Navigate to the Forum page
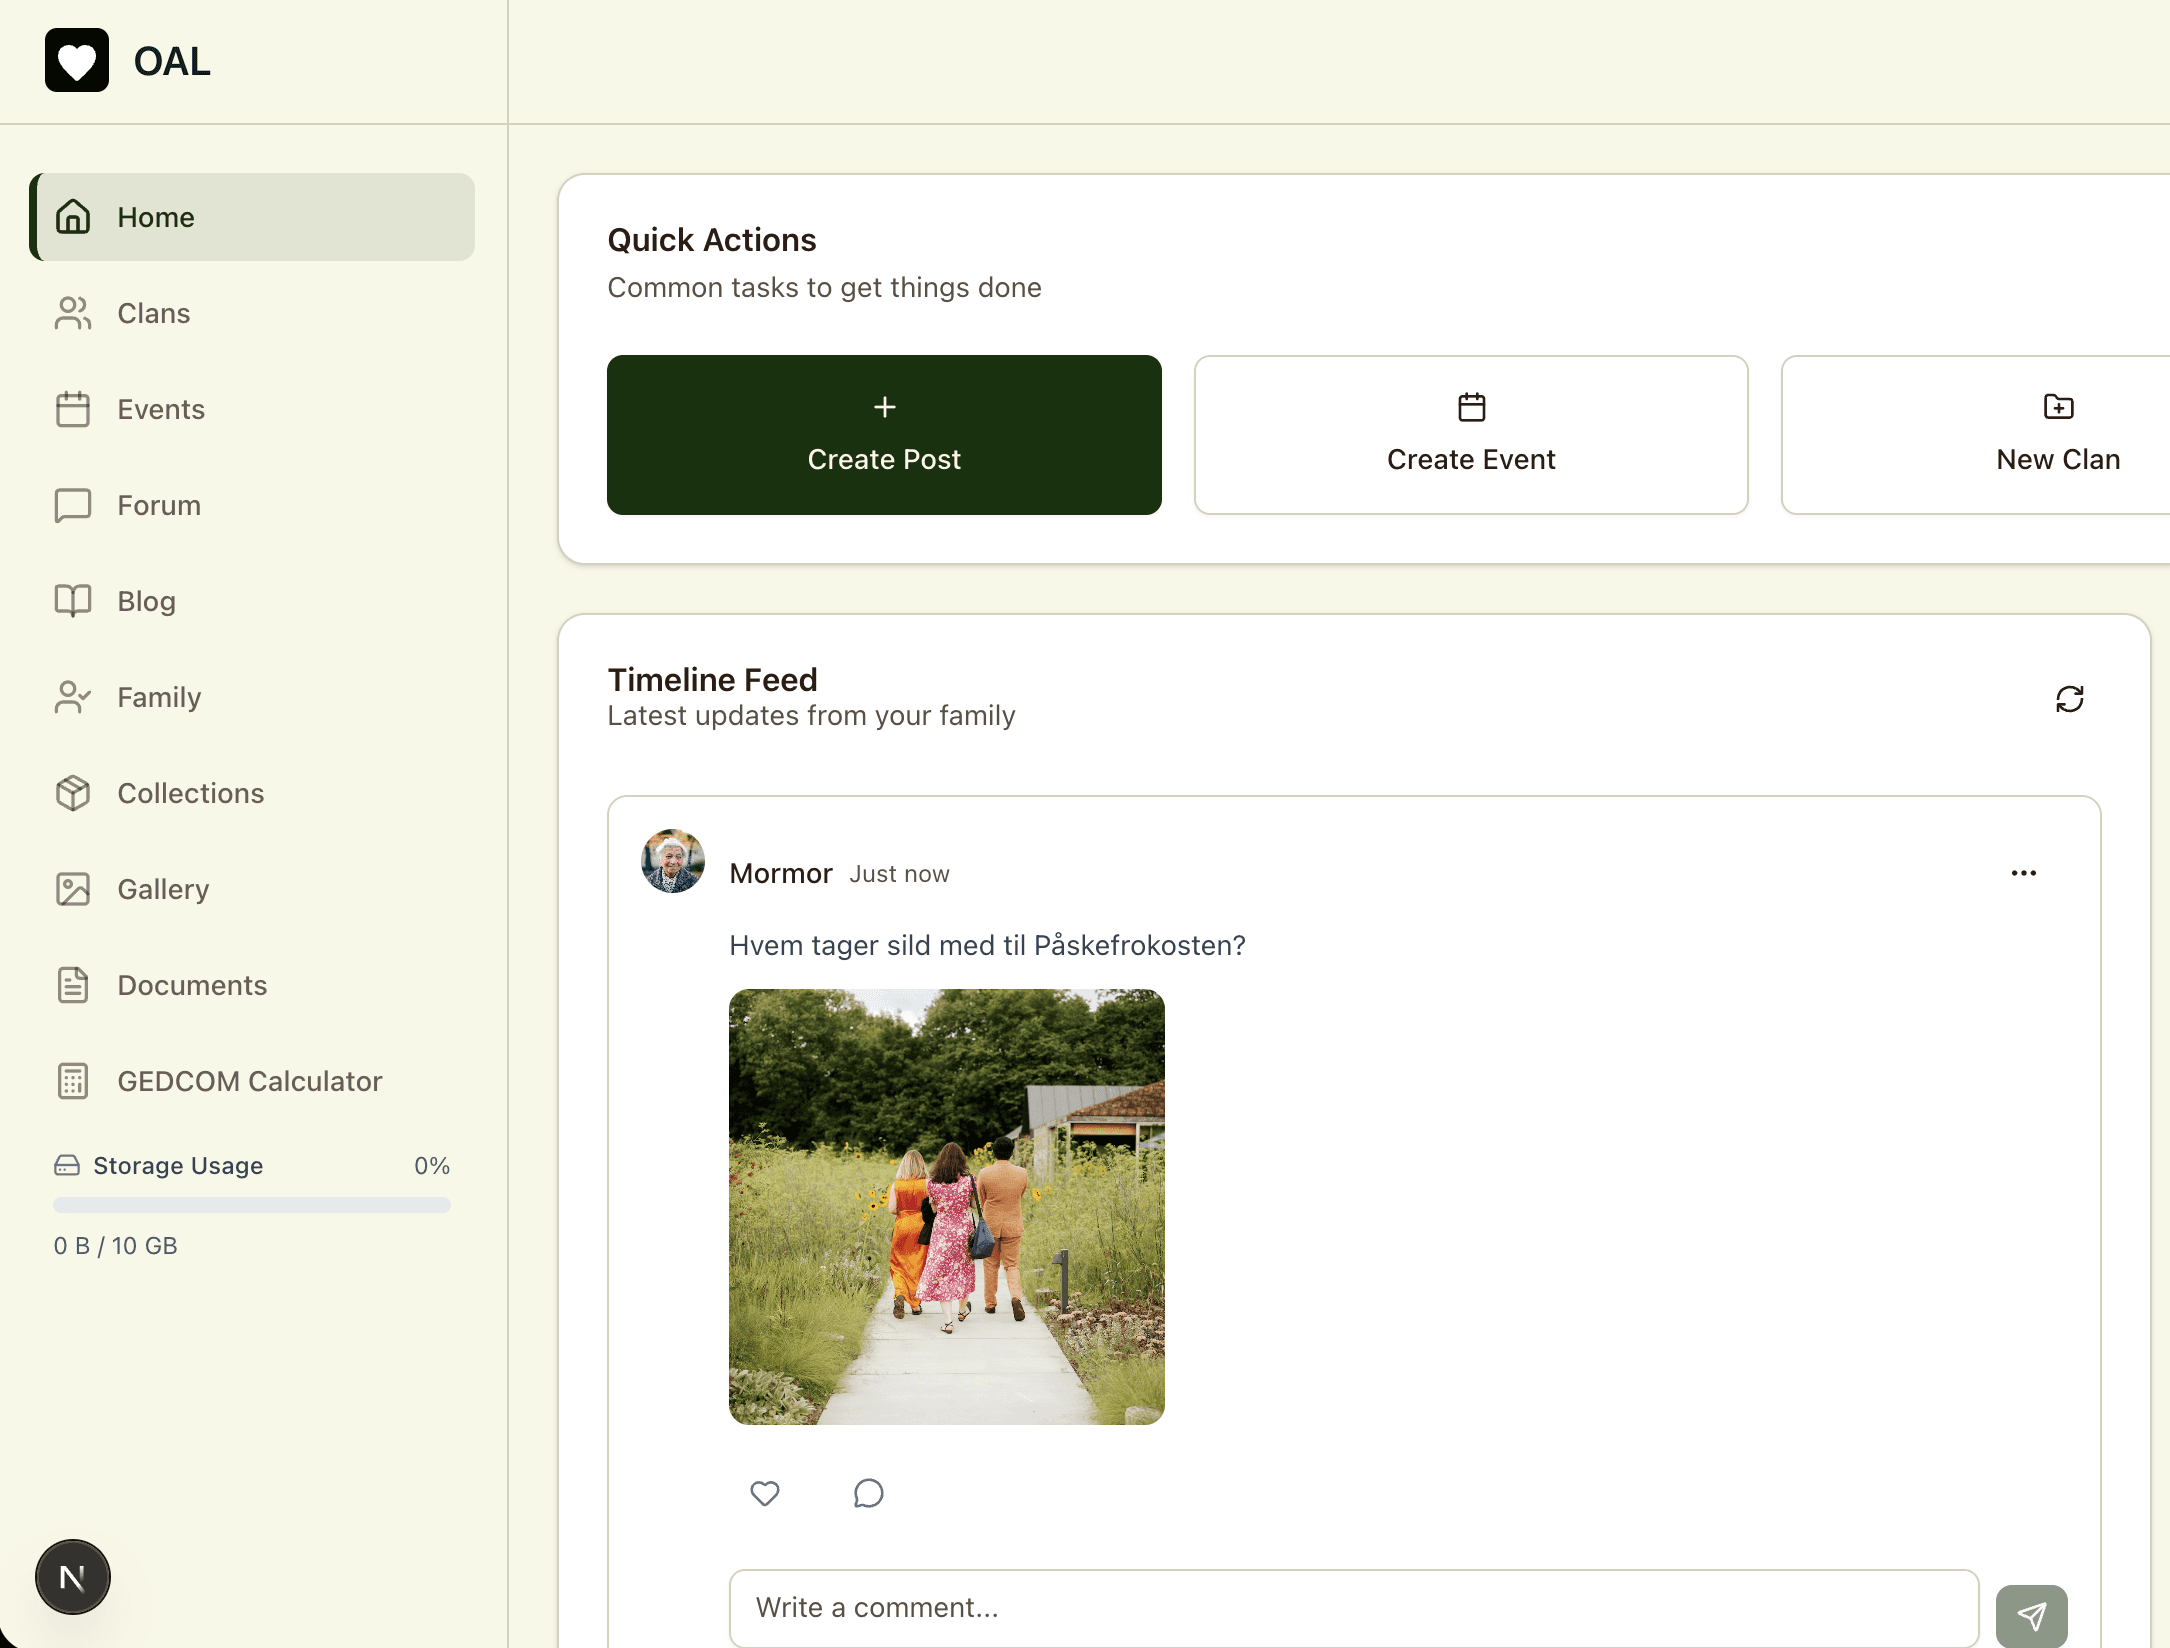The height and width of the screenshot is (1648, 2170). click(158, 505)
